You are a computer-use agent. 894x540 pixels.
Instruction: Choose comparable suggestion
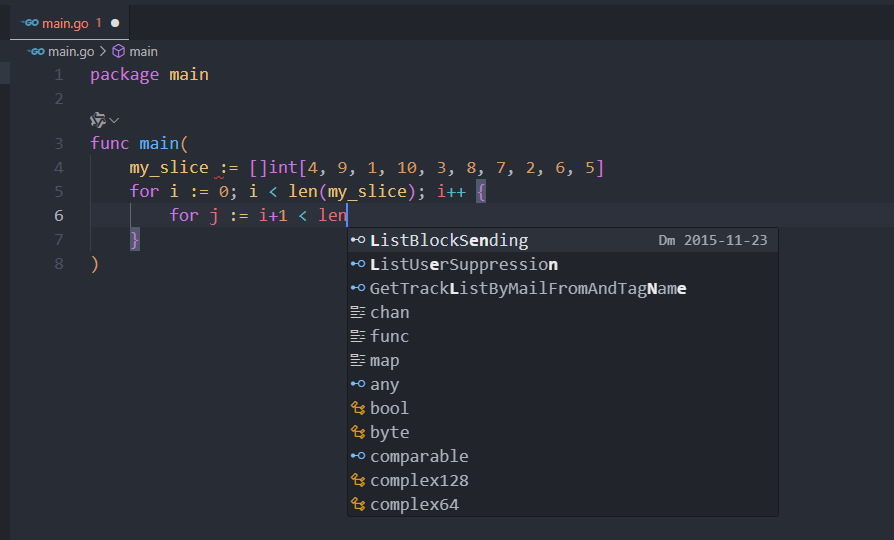(x=563, y=456)
